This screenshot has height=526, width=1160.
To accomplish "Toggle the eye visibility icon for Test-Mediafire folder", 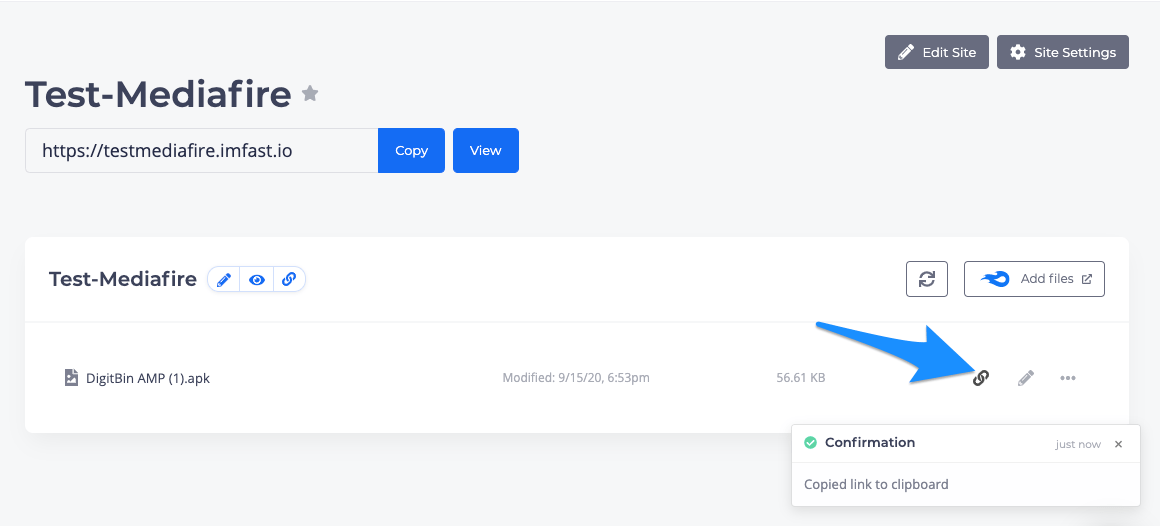I will pos(257,280).
